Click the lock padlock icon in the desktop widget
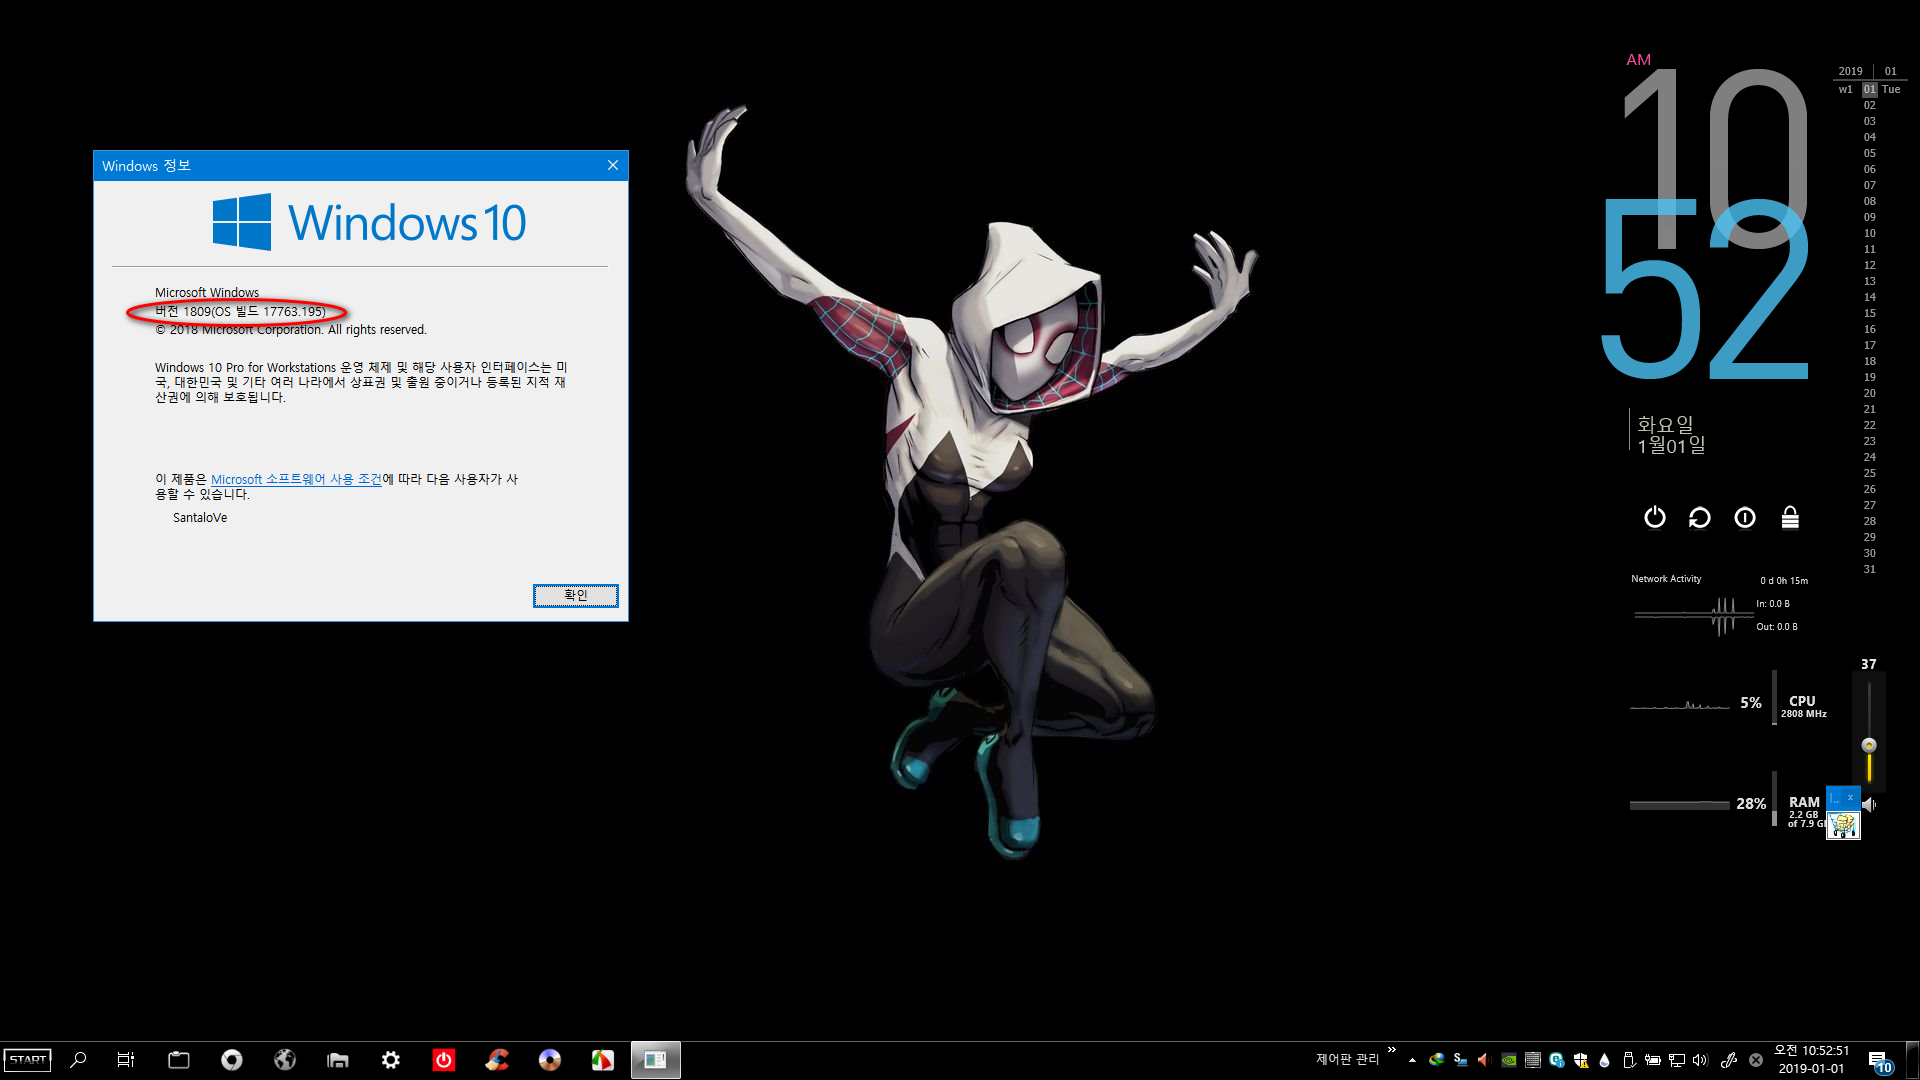1920x1080 pixels. [1790, 517]
